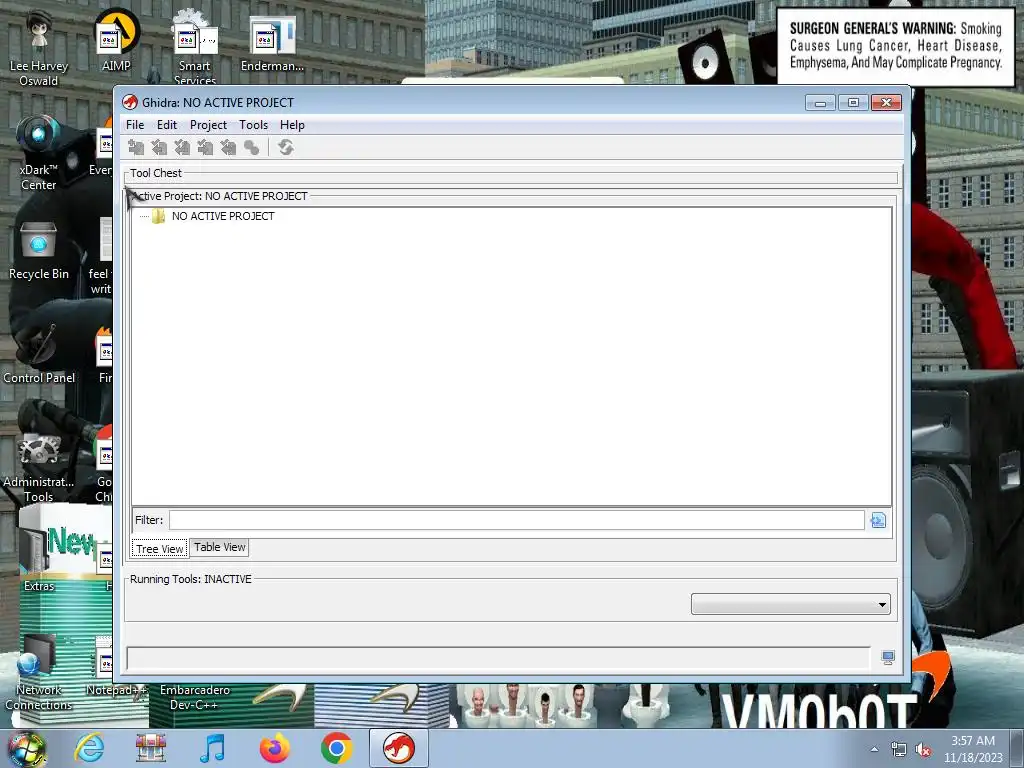Select the AIMP desktop shortcut
Screen dimensions: 1024x768
click(116, 40)
